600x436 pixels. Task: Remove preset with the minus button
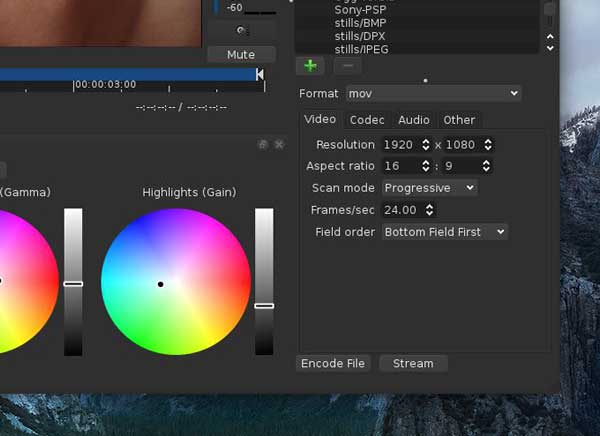click(348, 66)
